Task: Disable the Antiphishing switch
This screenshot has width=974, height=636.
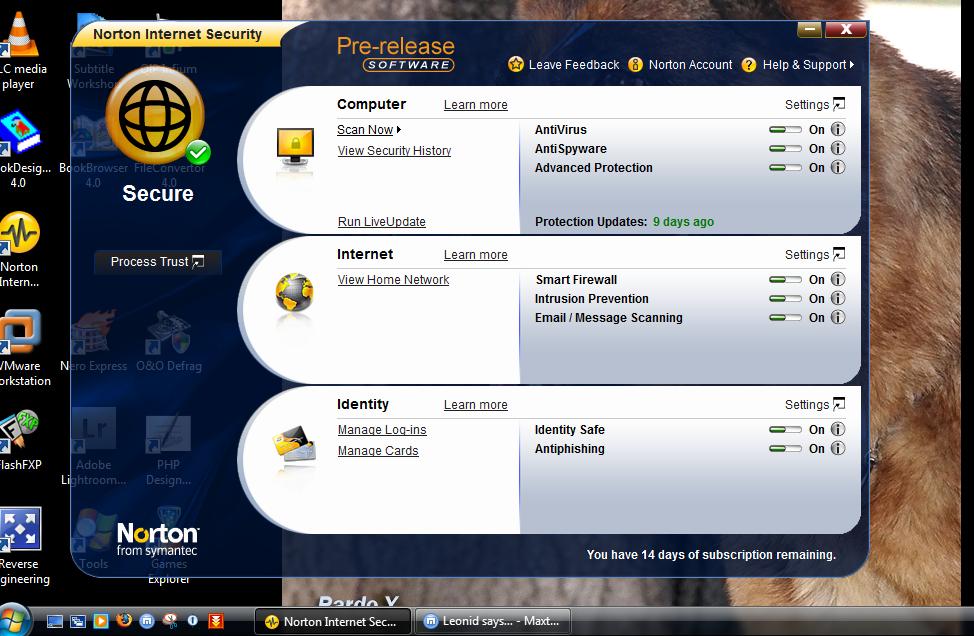Action: click(785, 448)
